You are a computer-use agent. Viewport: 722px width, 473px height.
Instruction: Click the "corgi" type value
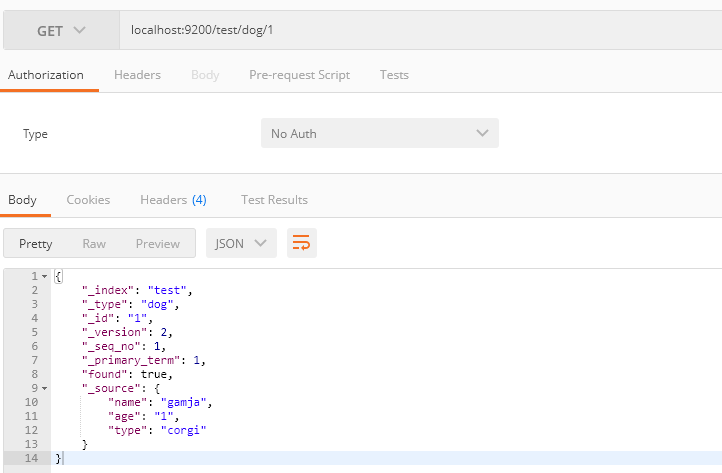pyautogui.click(x=183, y=430)
